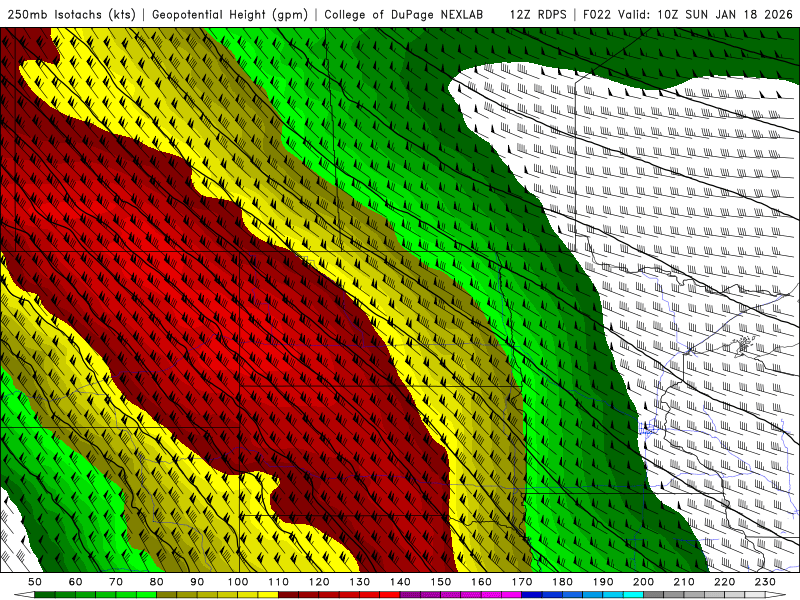Select the dark gray swatch starting at 200
This screenshot has height=600, width=800.
pos(654,595)
